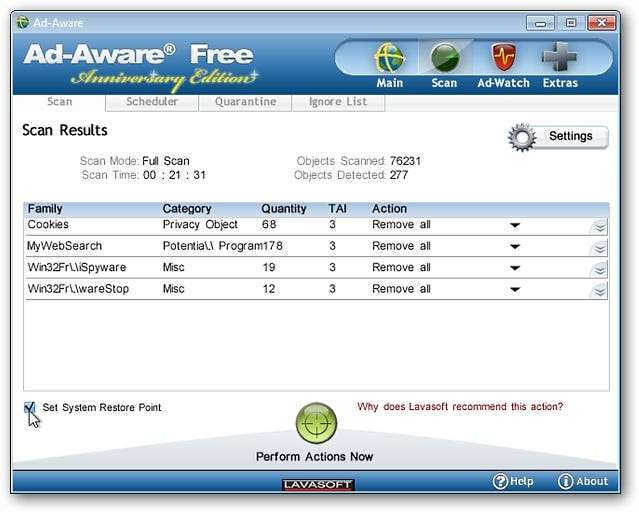This screenshot has height=512, width=639.
Task: Click the Privacy Object category cell
Action: click(x=200, y=225)
